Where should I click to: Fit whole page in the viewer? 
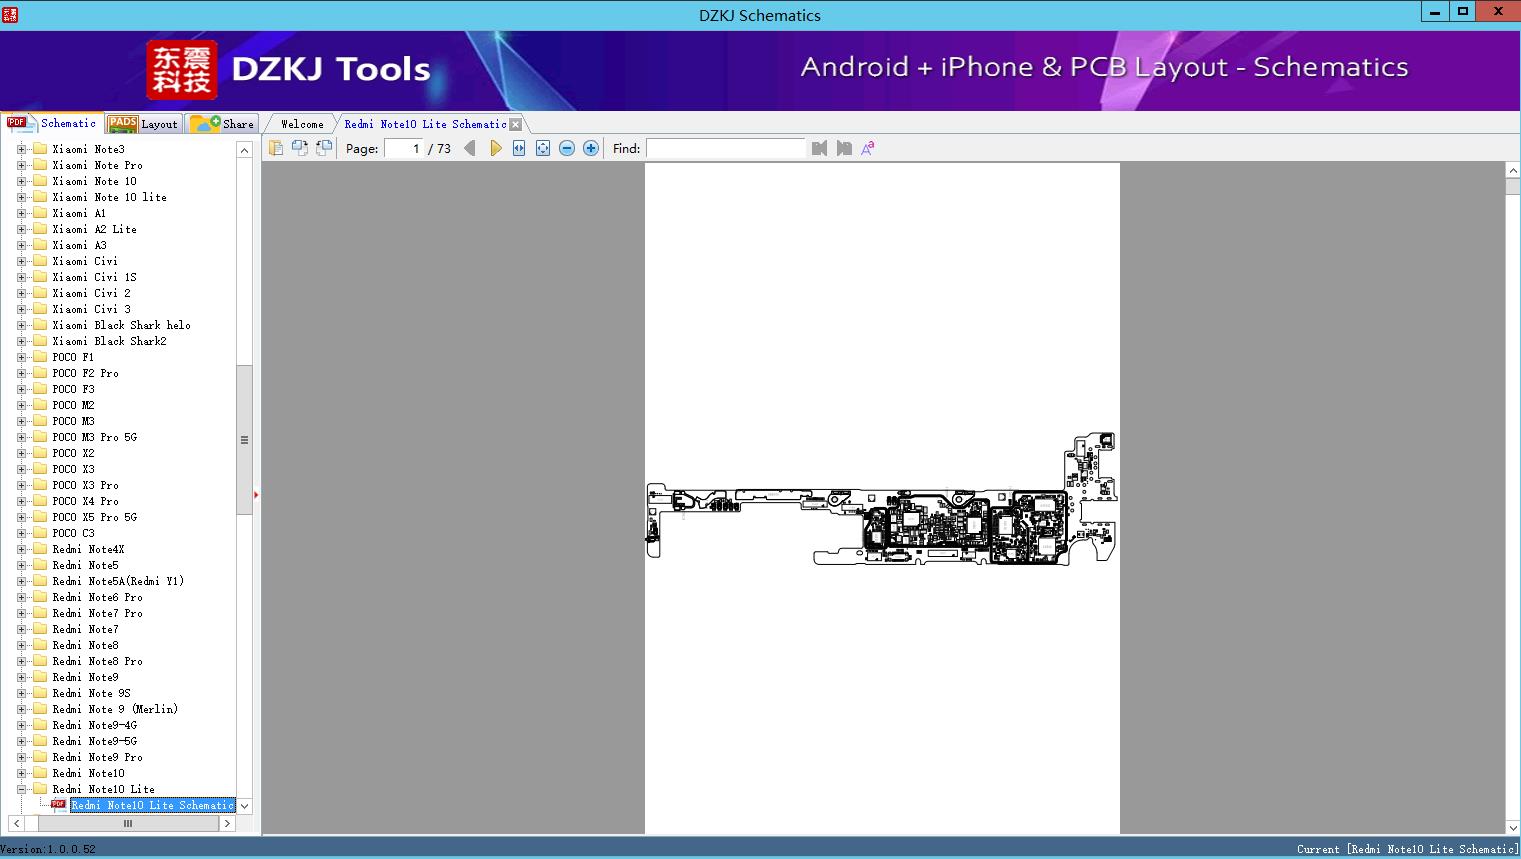(543, 148)
